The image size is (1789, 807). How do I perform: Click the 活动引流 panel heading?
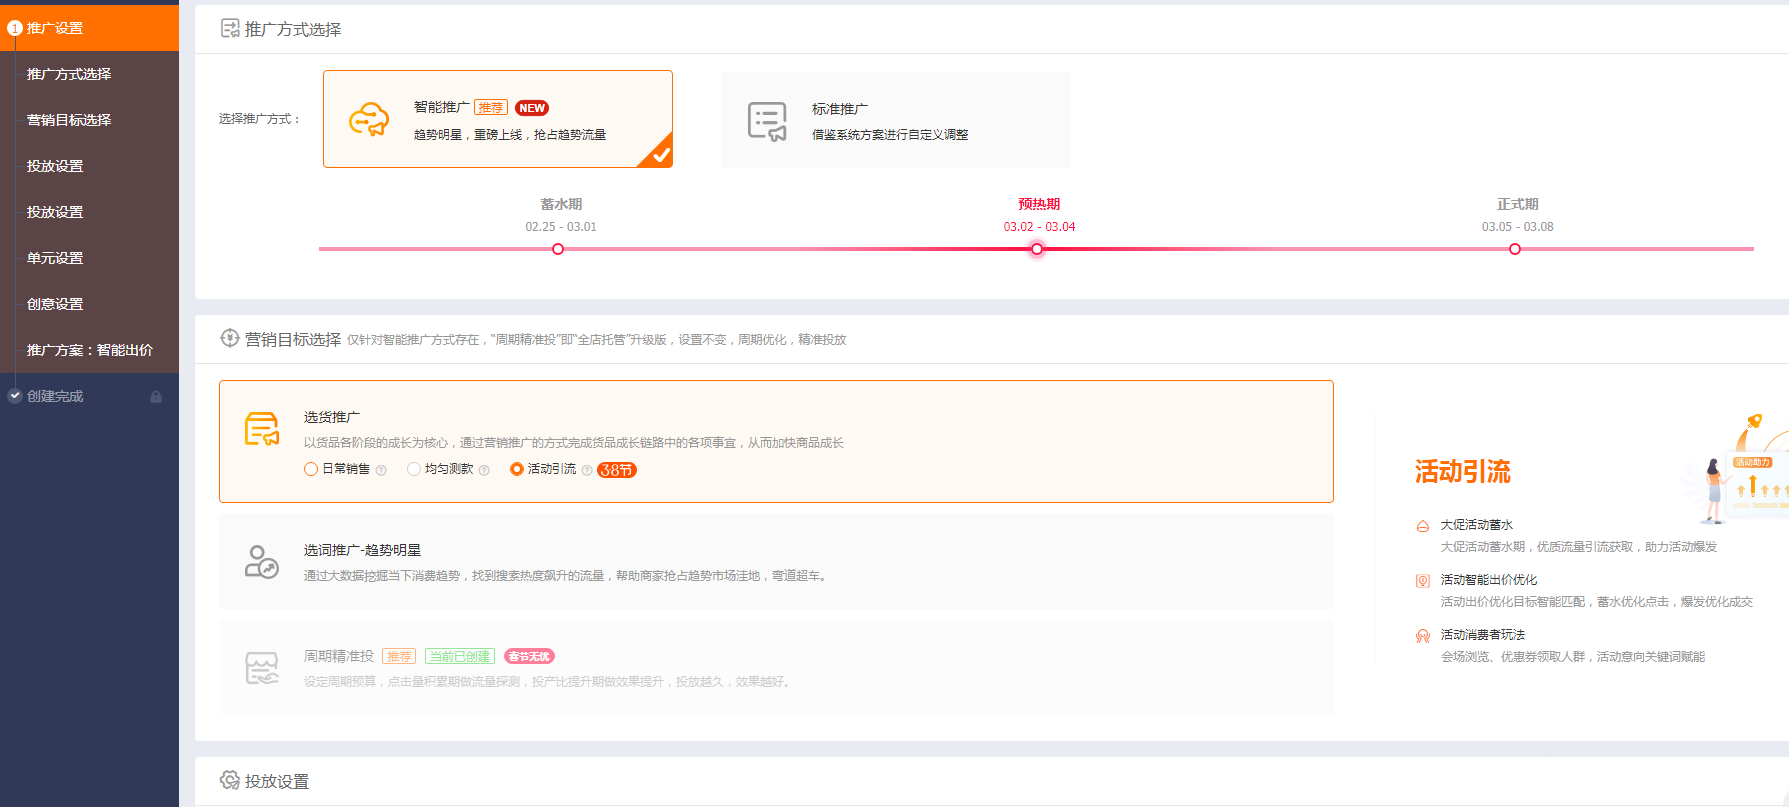pyautogui.click(x=1462, y=472)
